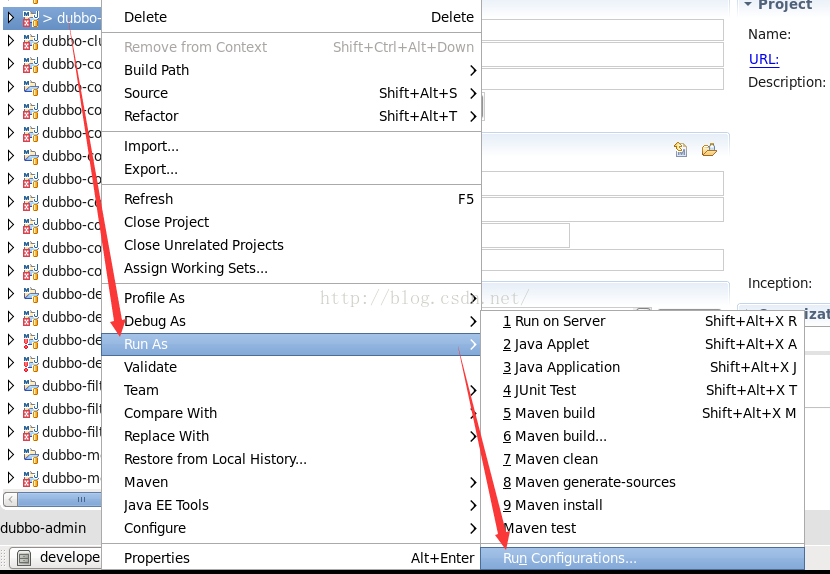Collapse the Project section triangle
Image resolution: width=830 pixels, height=574 pixels.
[747, 5]
